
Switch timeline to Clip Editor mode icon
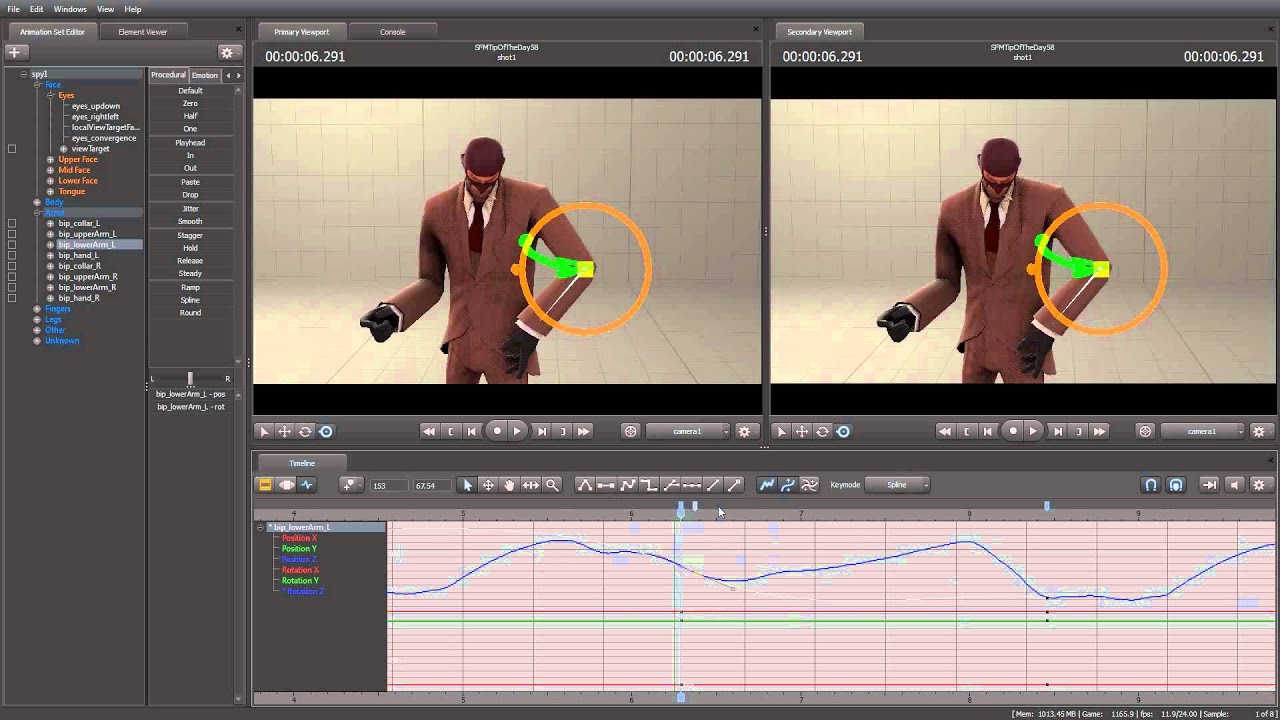[x=265, y=485]
